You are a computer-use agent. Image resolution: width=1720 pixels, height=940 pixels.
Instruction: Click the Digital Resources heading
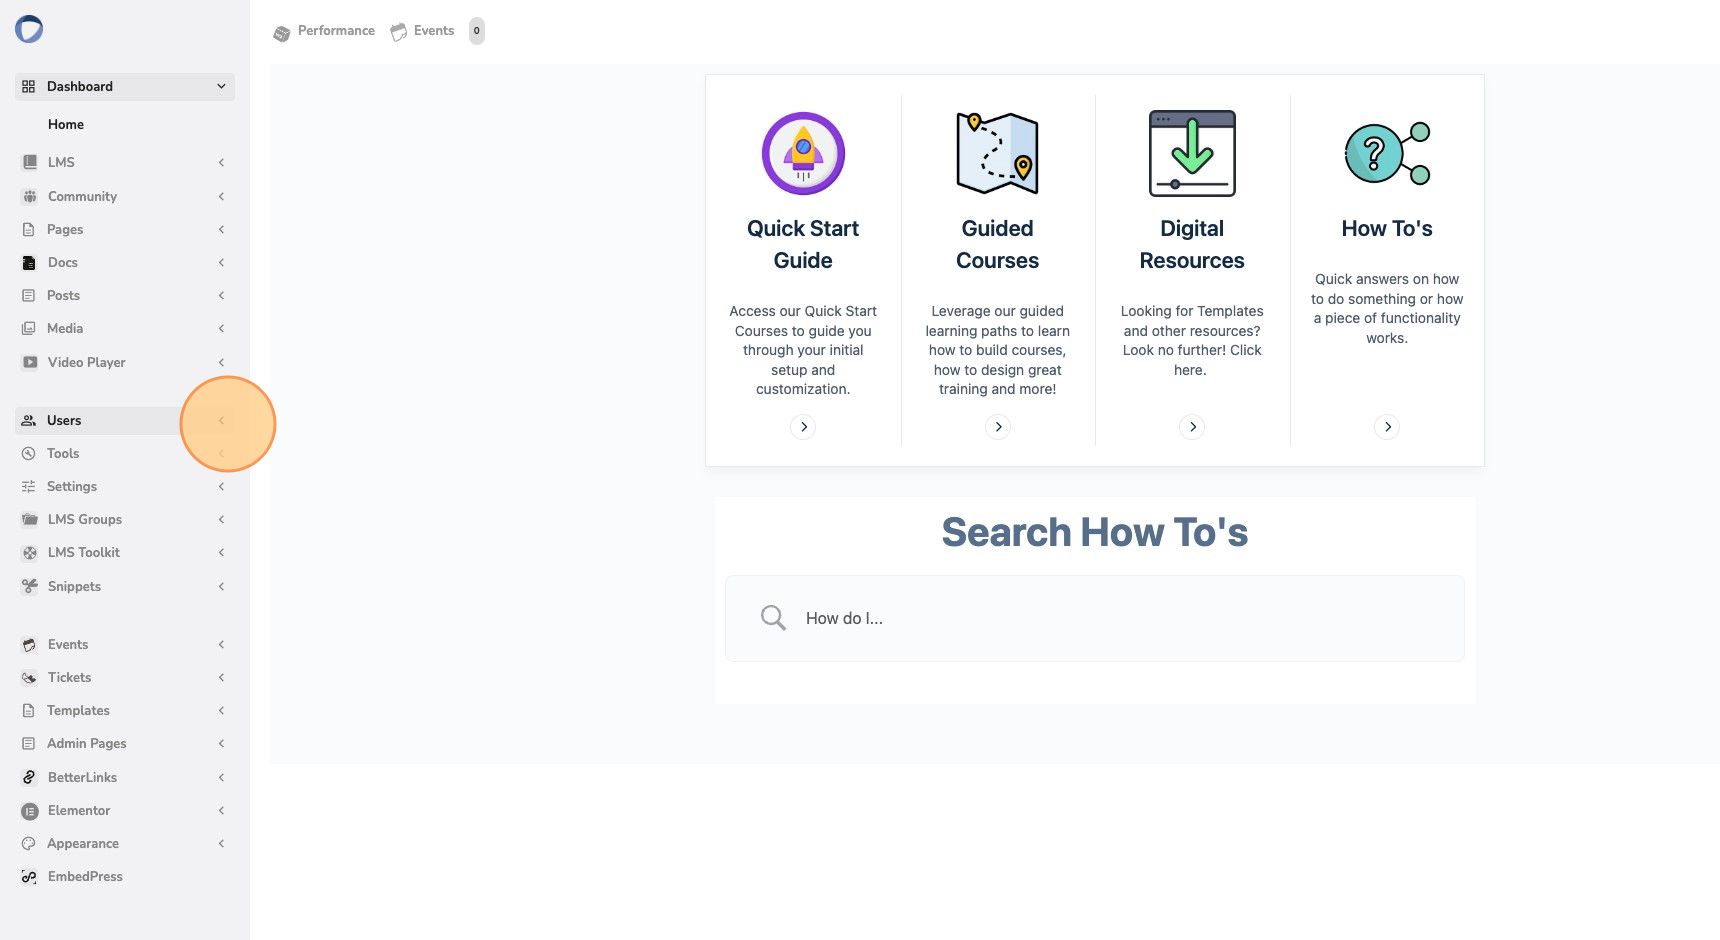pos(1192,244)
